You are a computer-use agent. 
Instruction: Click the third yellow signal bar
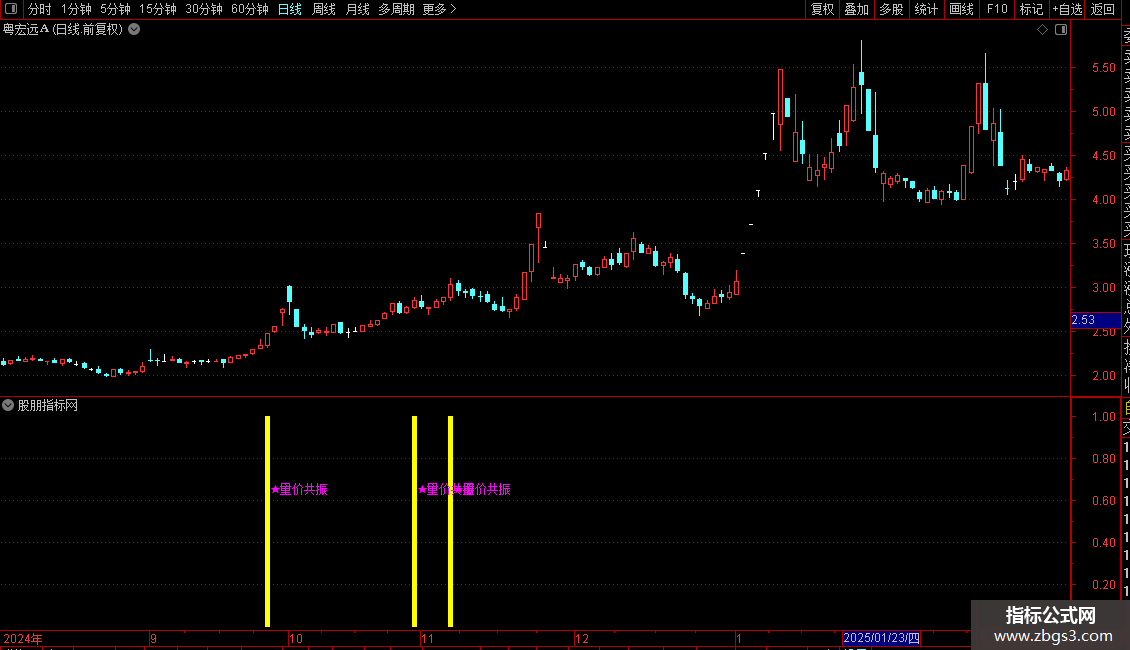click(x=450, y=521)
